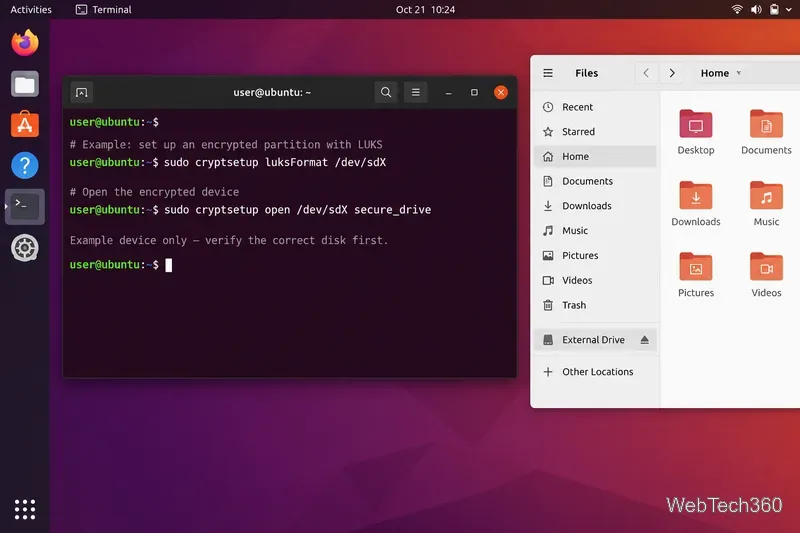Open Music in the Files sidebar
This screenshot has width=800, height=533.
coord(595,231)
